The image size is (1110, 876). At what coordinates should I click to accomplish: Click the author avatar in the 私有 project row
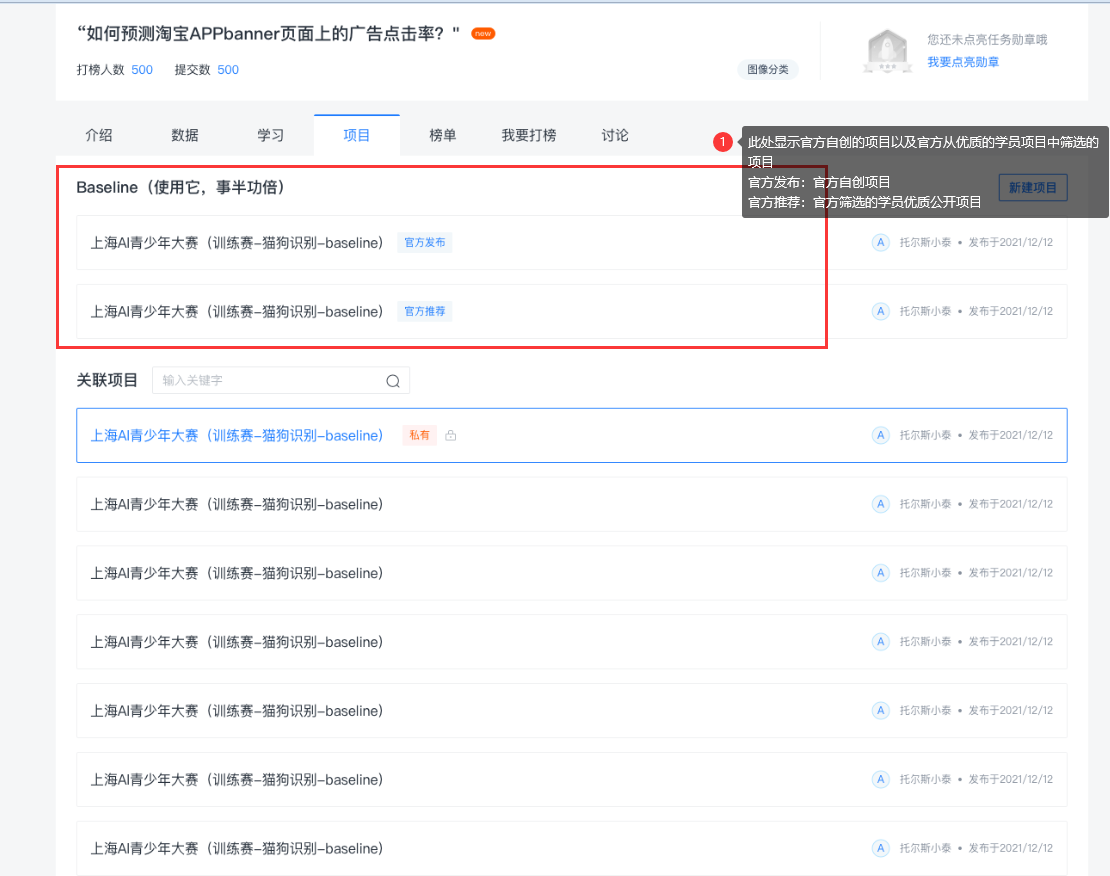pos(880,436)
